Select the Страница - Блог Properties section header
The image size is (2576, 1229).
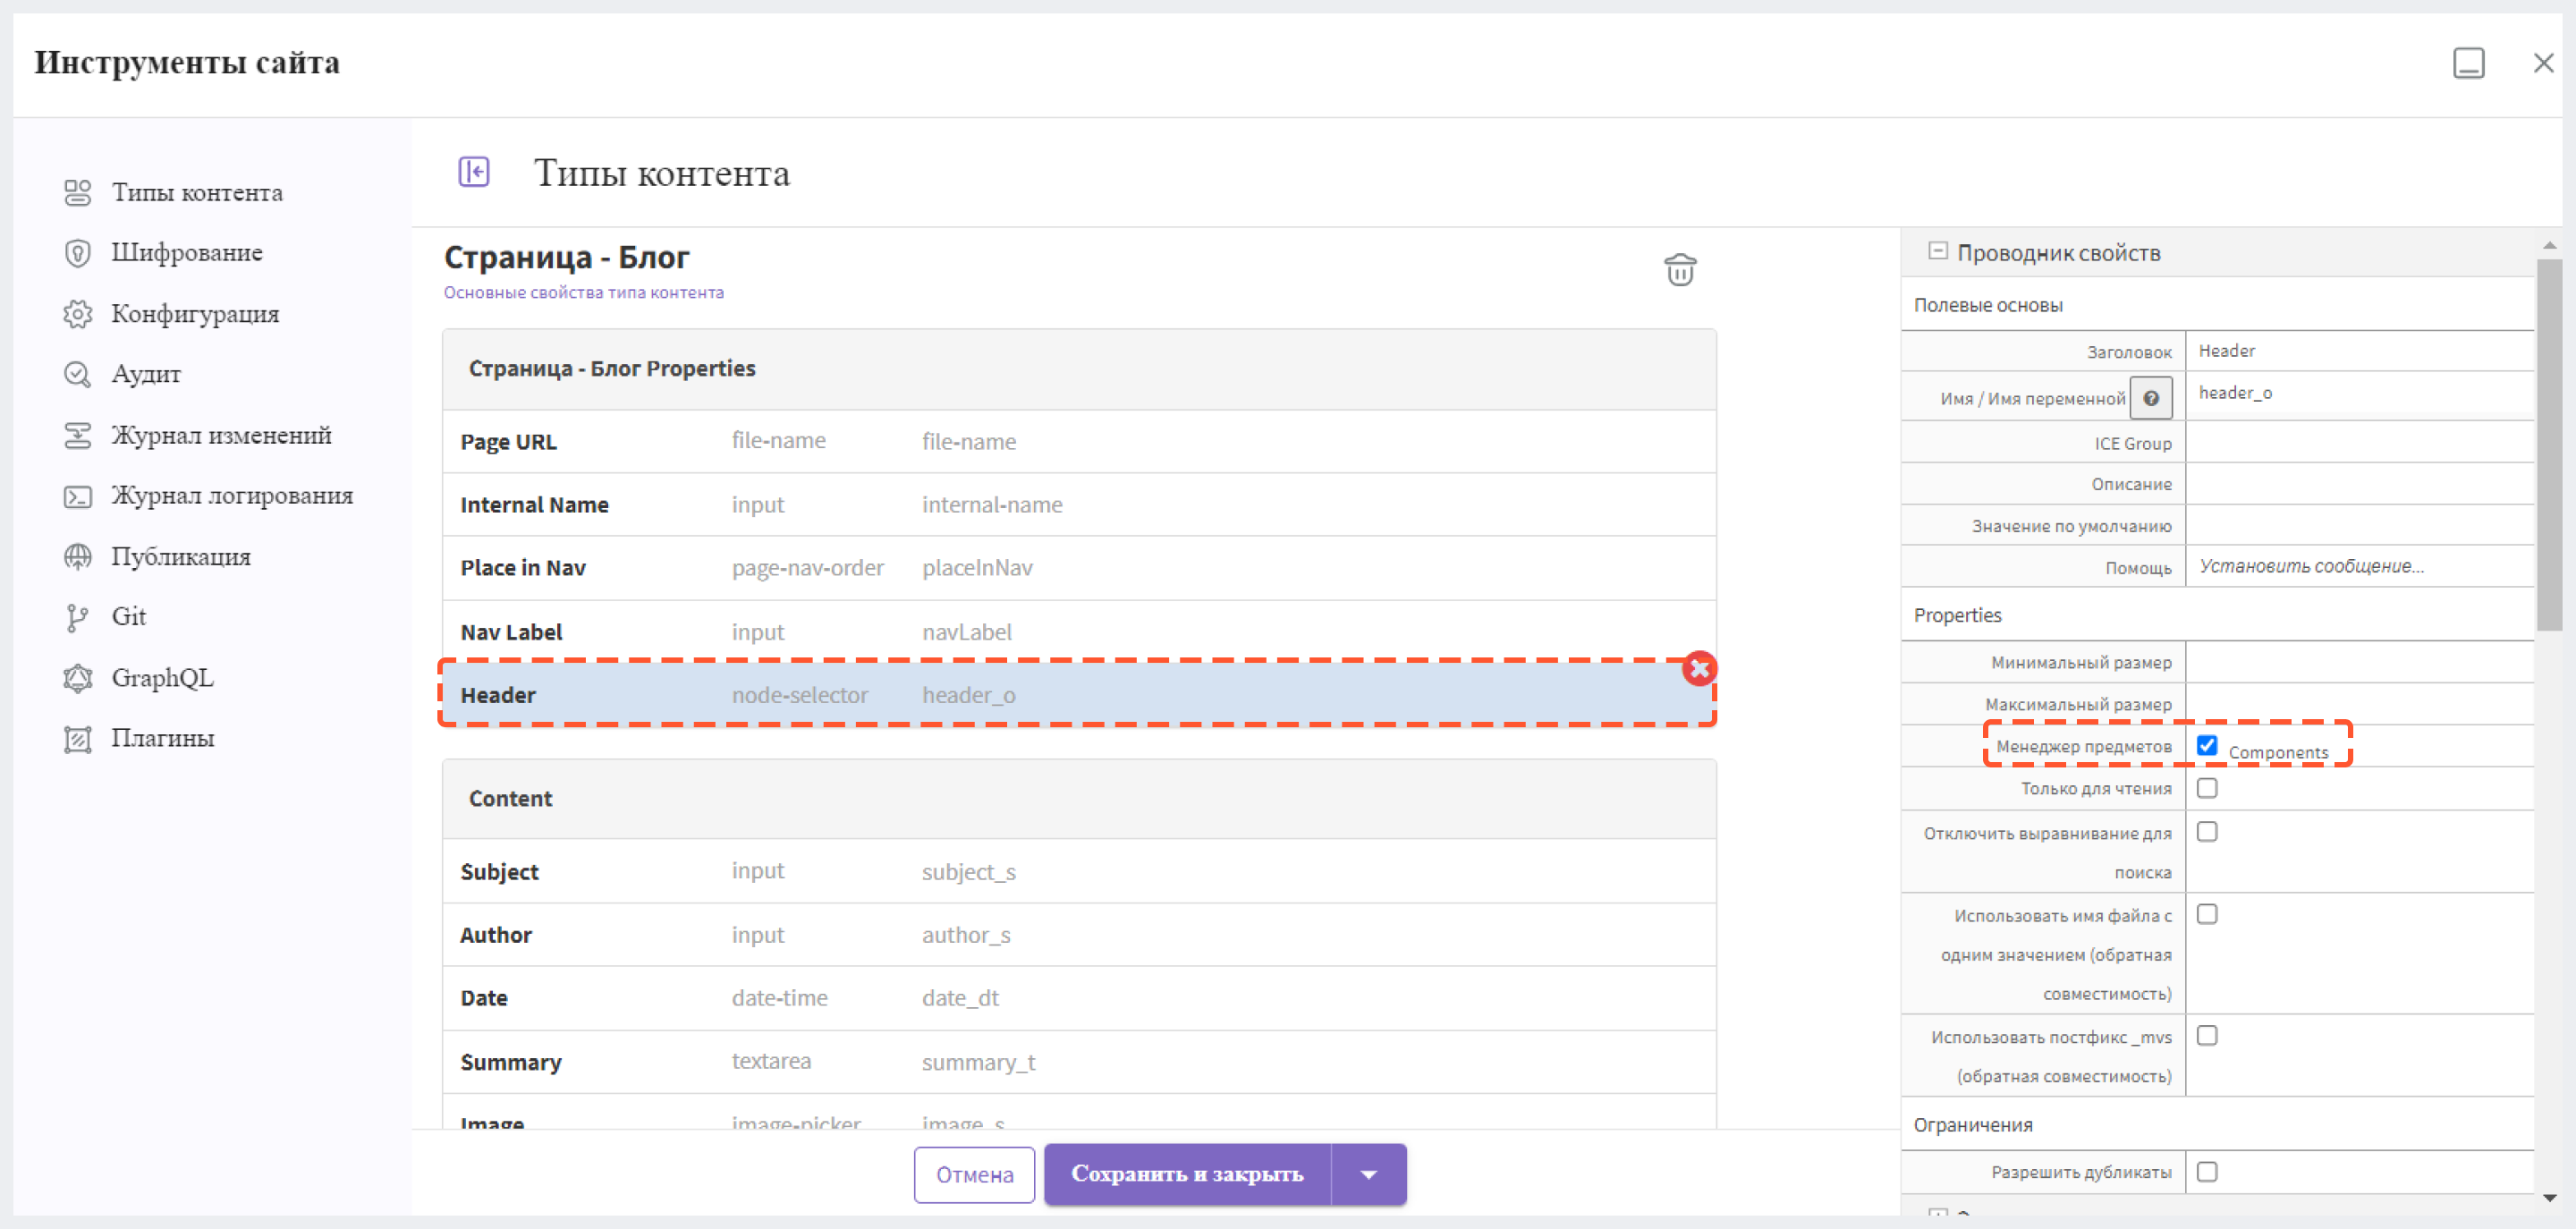pyautogui.click(x=1079, y=369)
